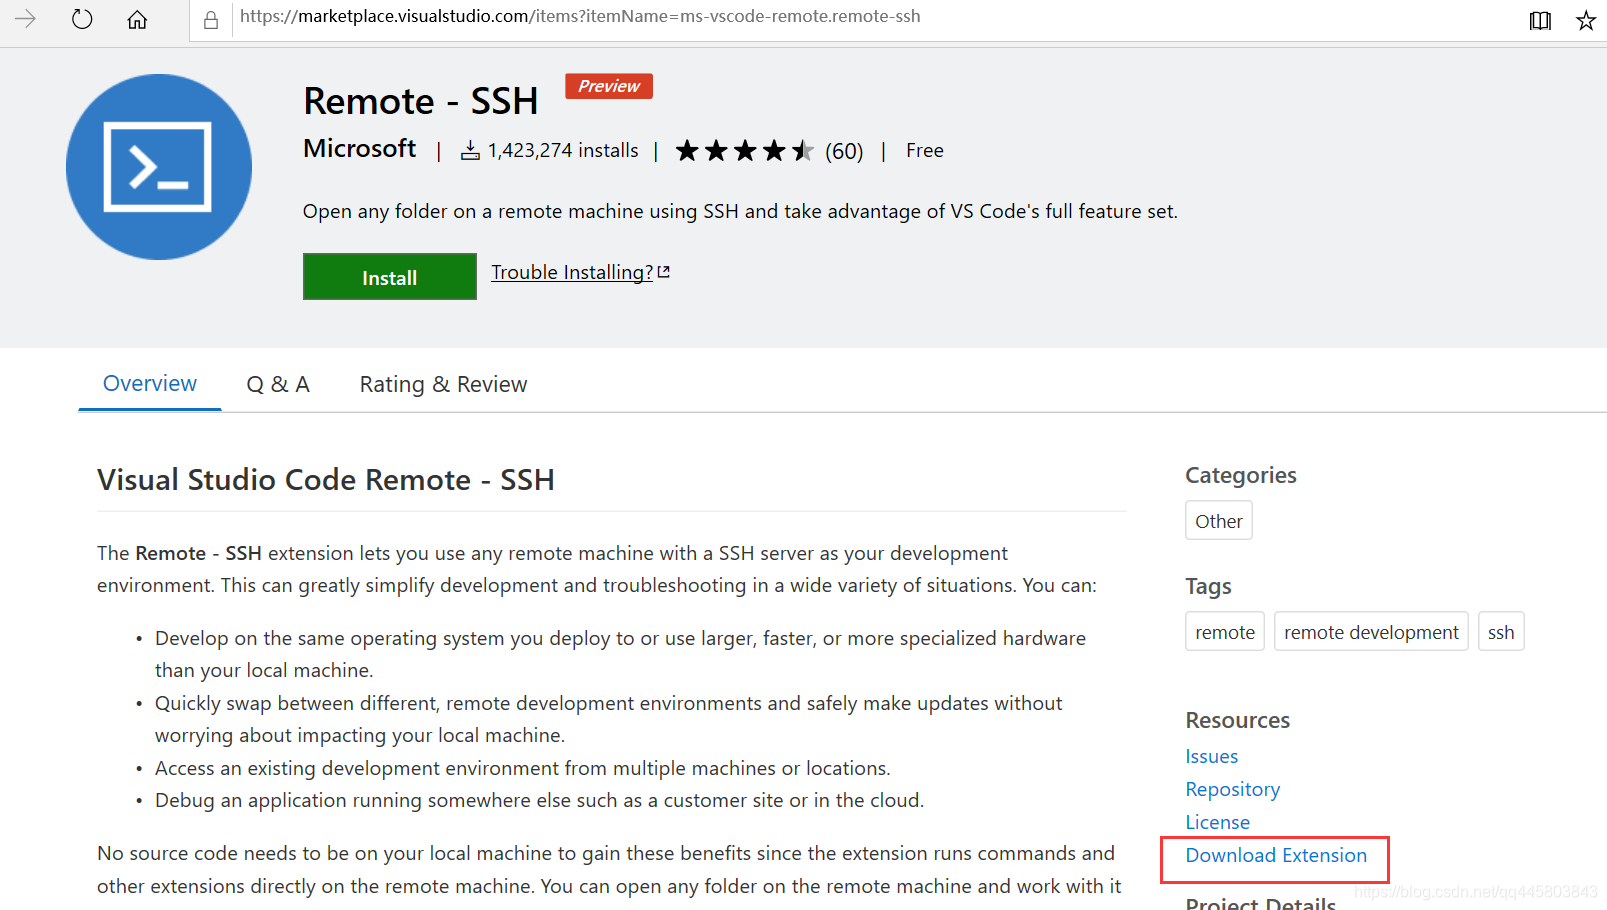
Task: Open the Microsoft publisher link
Action: [359, 148]
